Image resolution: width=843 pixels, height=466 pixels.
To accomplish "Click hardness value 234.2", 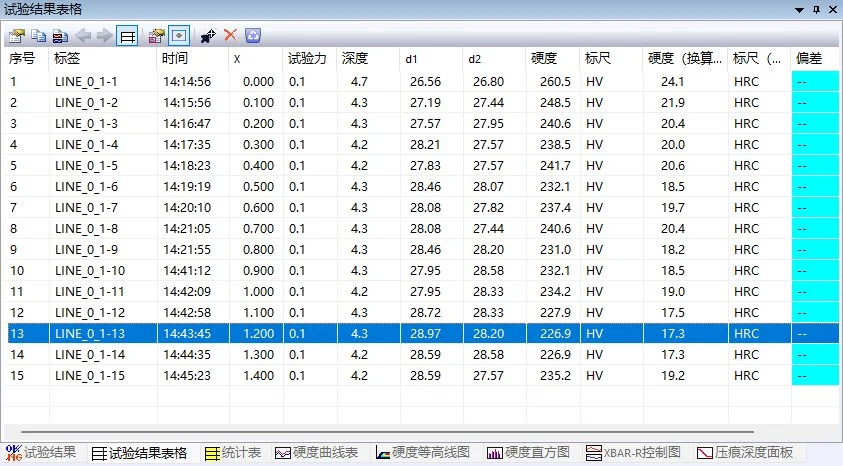I will 555,291.
